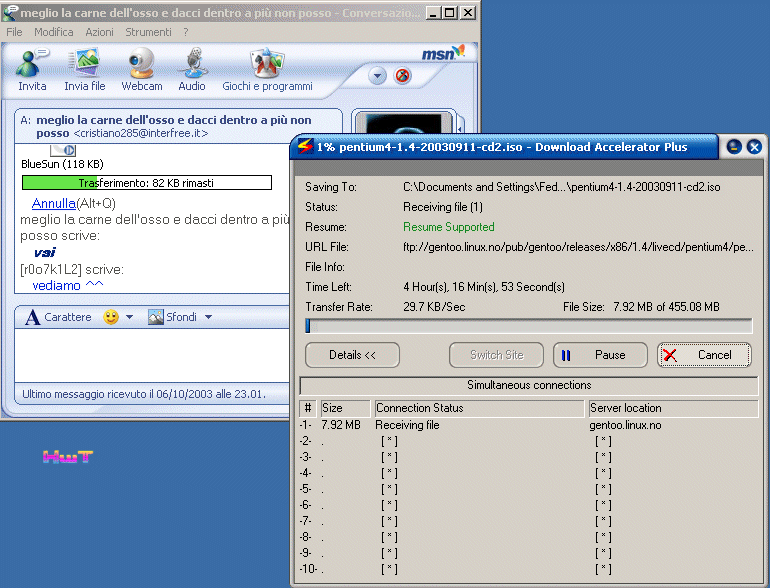770x588 pixels.
Task: Click in the MSN message input field
Action: point(152,355)
